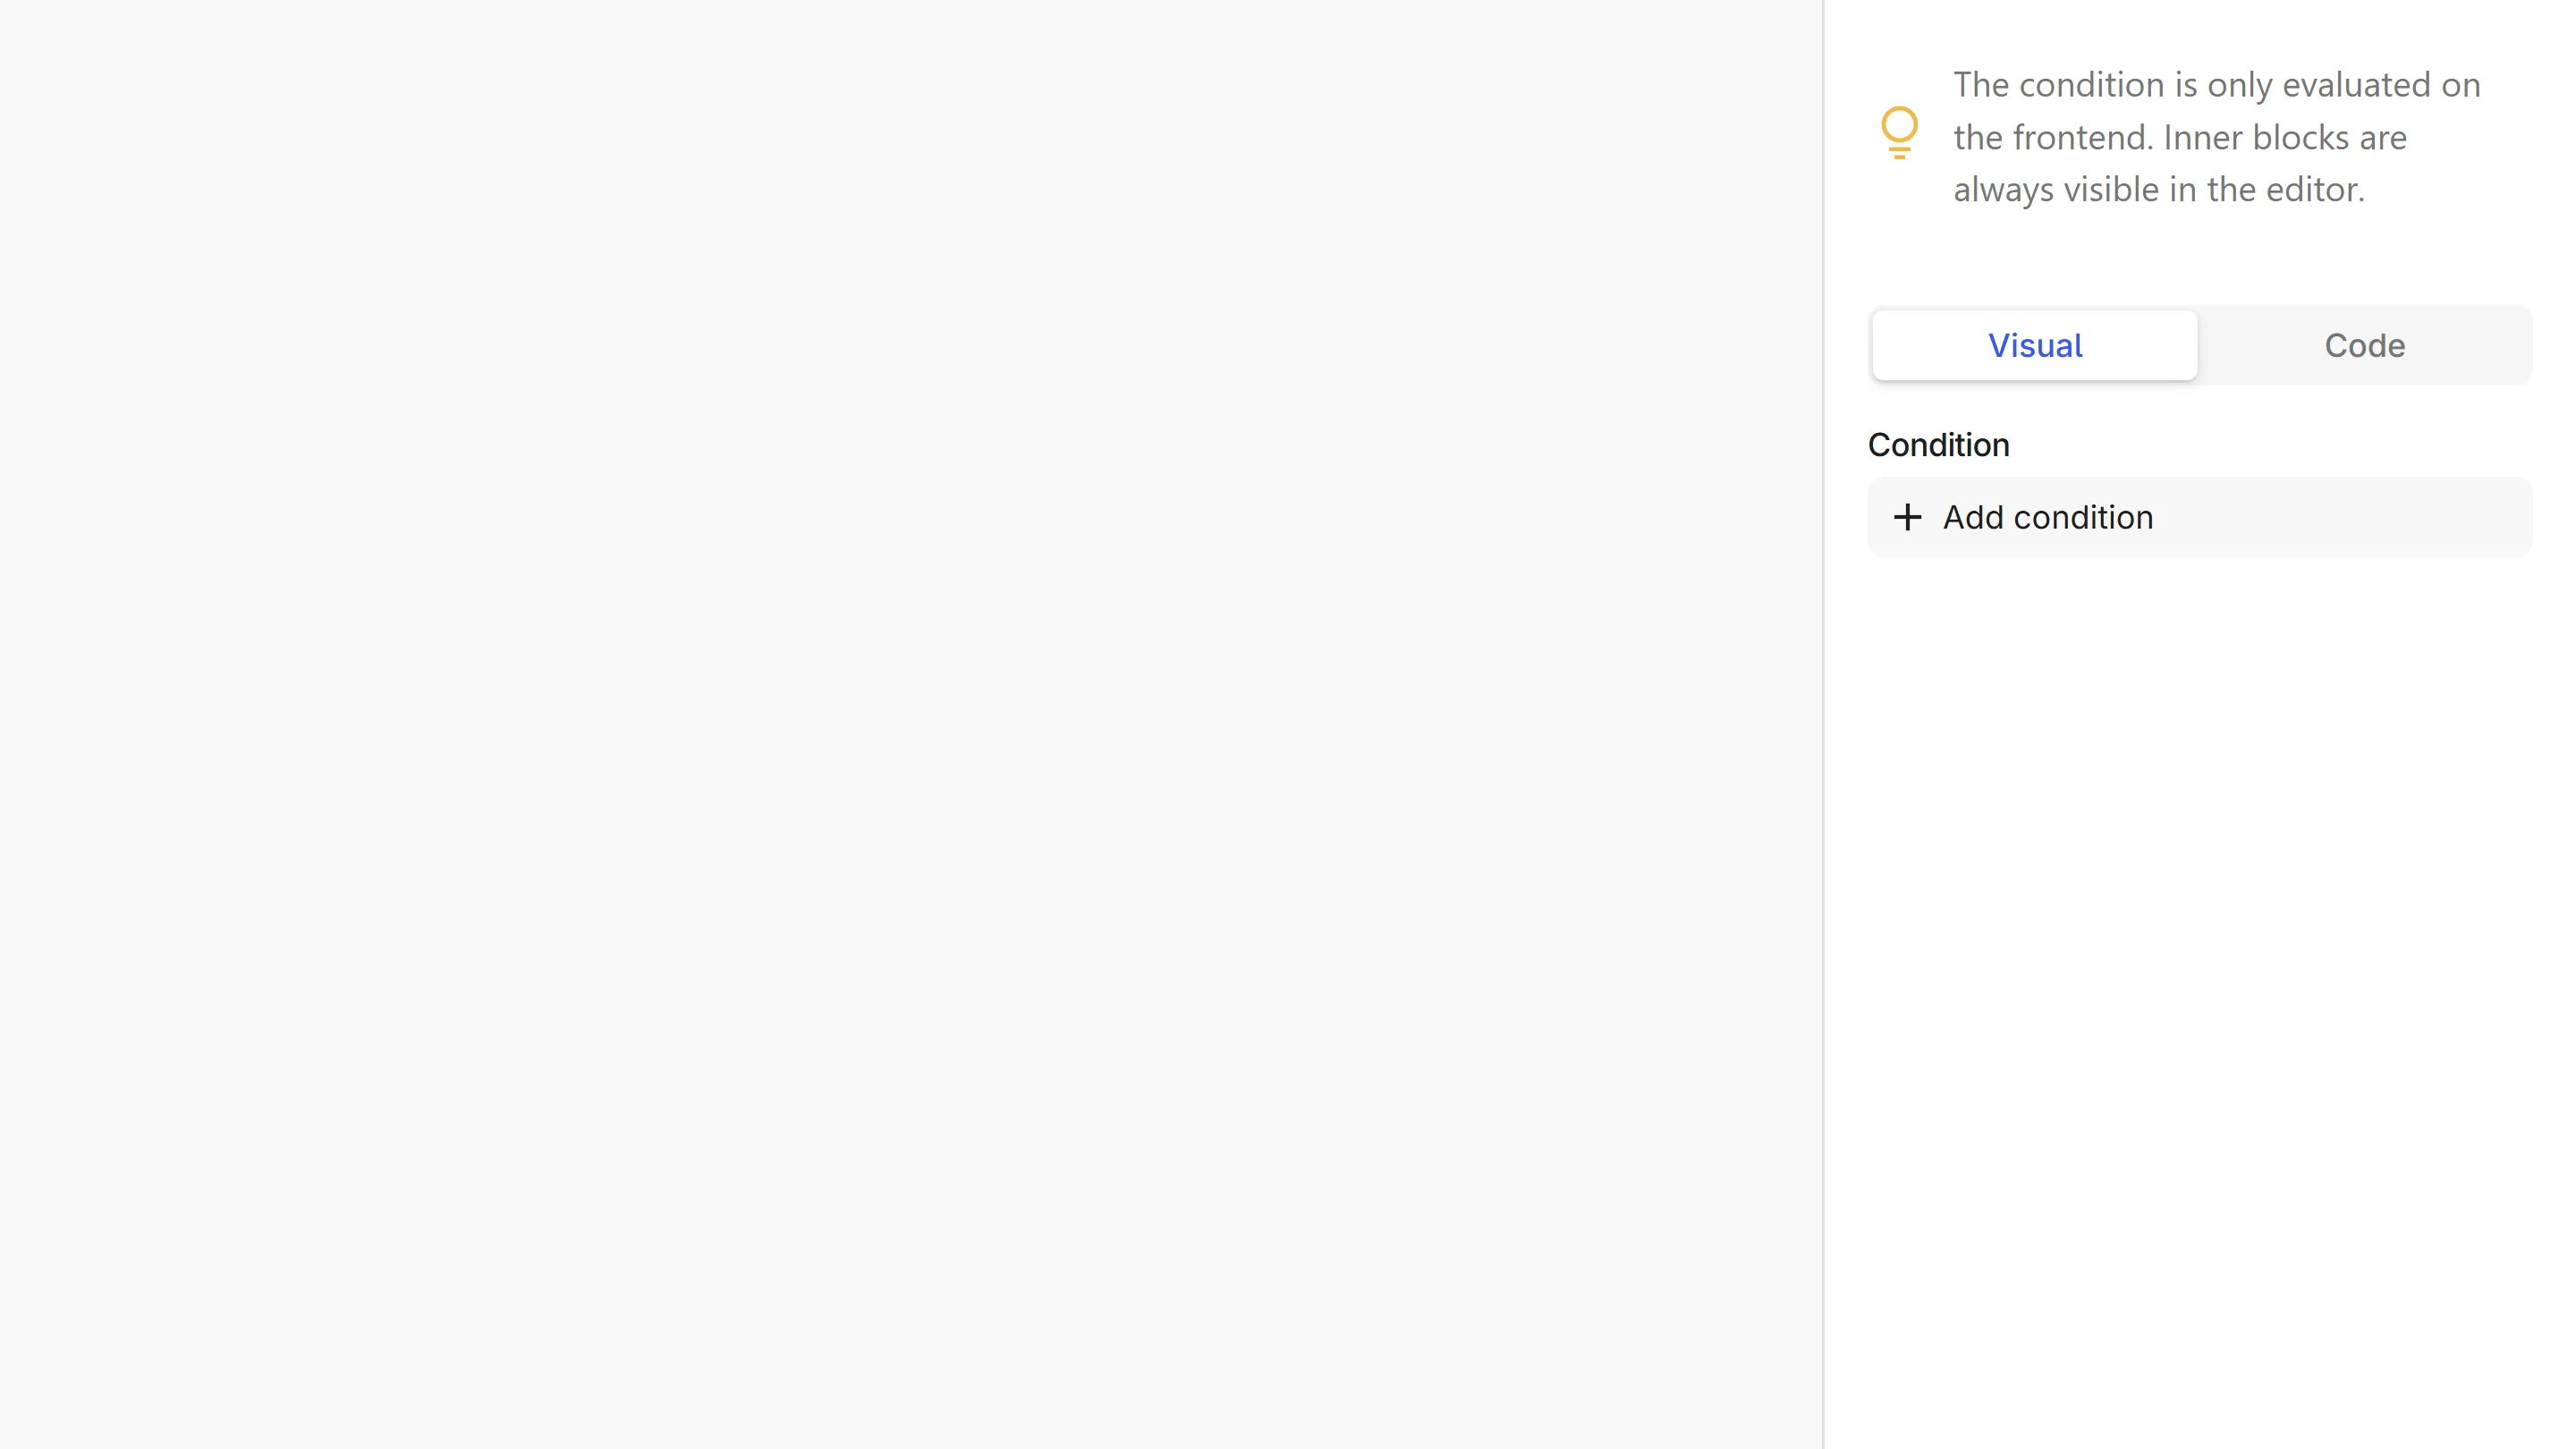
Task: Click the yellow lightbulb tip icon
Action: [x=1899, y=133]
